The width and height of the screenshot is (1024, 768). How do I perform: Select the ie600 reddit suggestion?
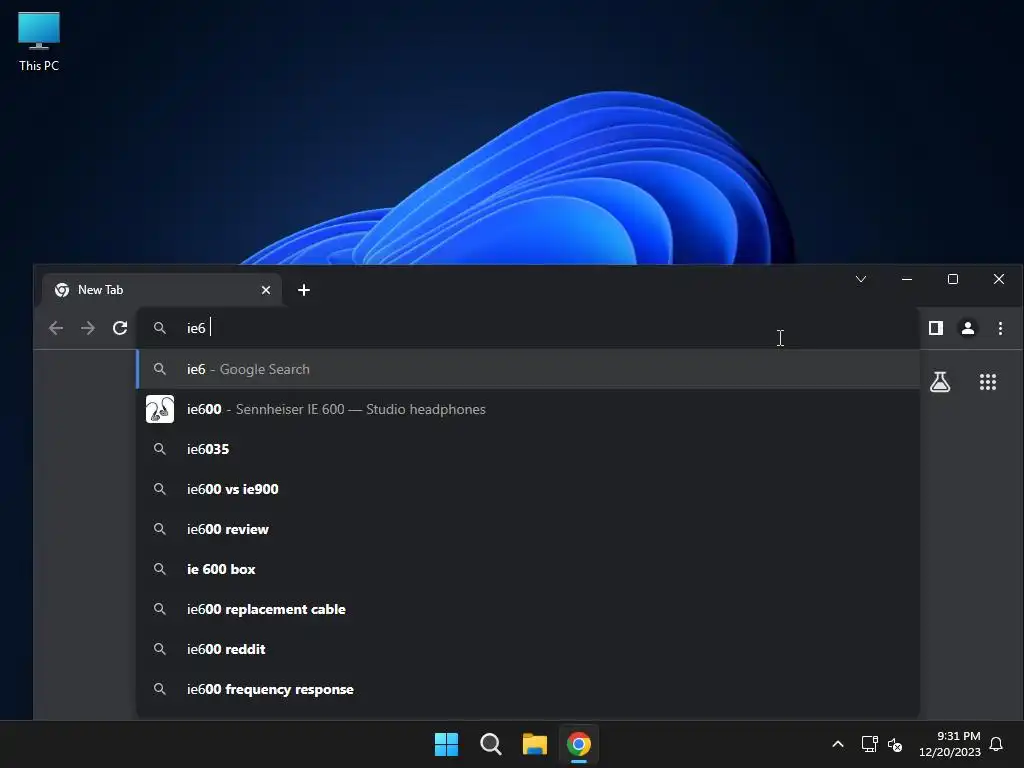click(528, 649)
